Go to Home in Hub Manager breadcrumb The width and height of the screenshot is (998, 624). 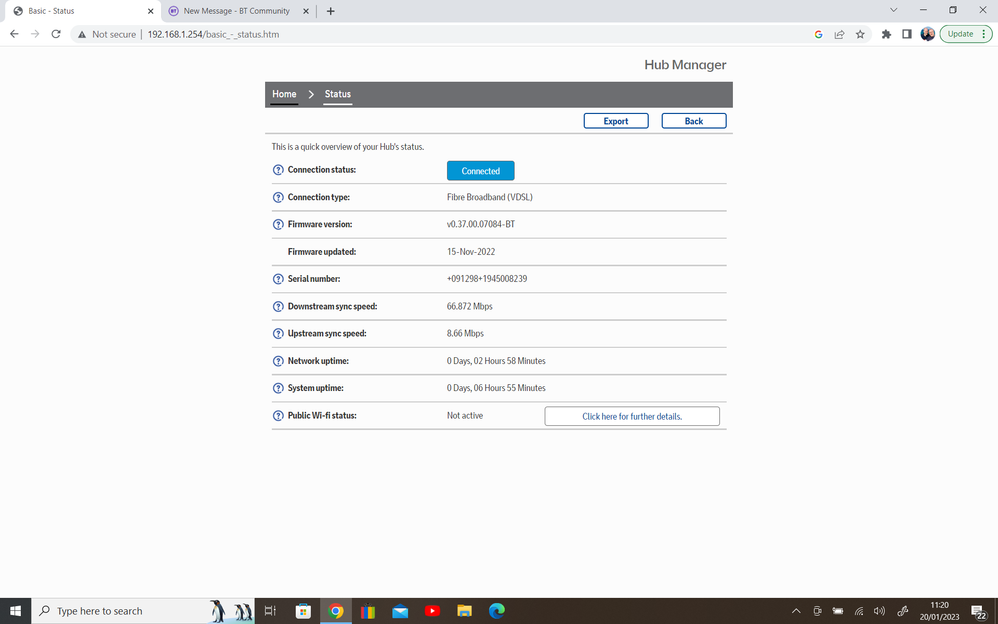pos(284,94)
